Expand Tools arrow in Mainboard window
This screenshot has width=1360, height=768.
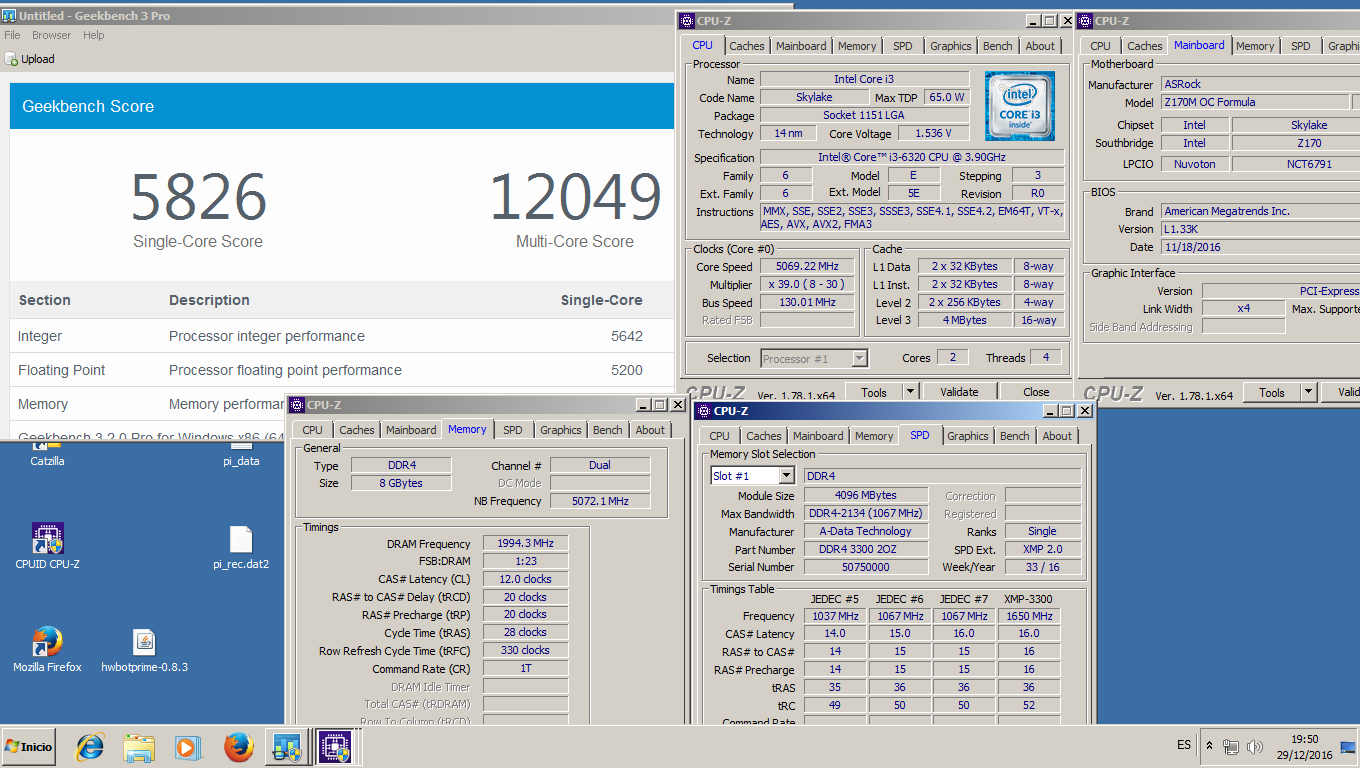1308,393
